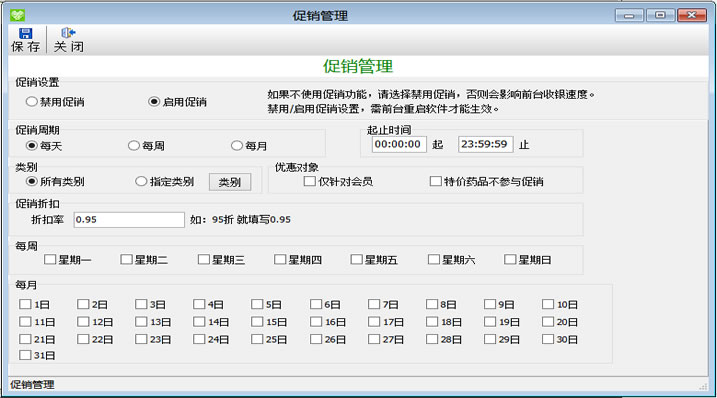Image resolution: width=717 pixels, height=398 pixels.
Task: Select the 指定类别 radio option
Action: pyautogui.click(x=141, y=181)
